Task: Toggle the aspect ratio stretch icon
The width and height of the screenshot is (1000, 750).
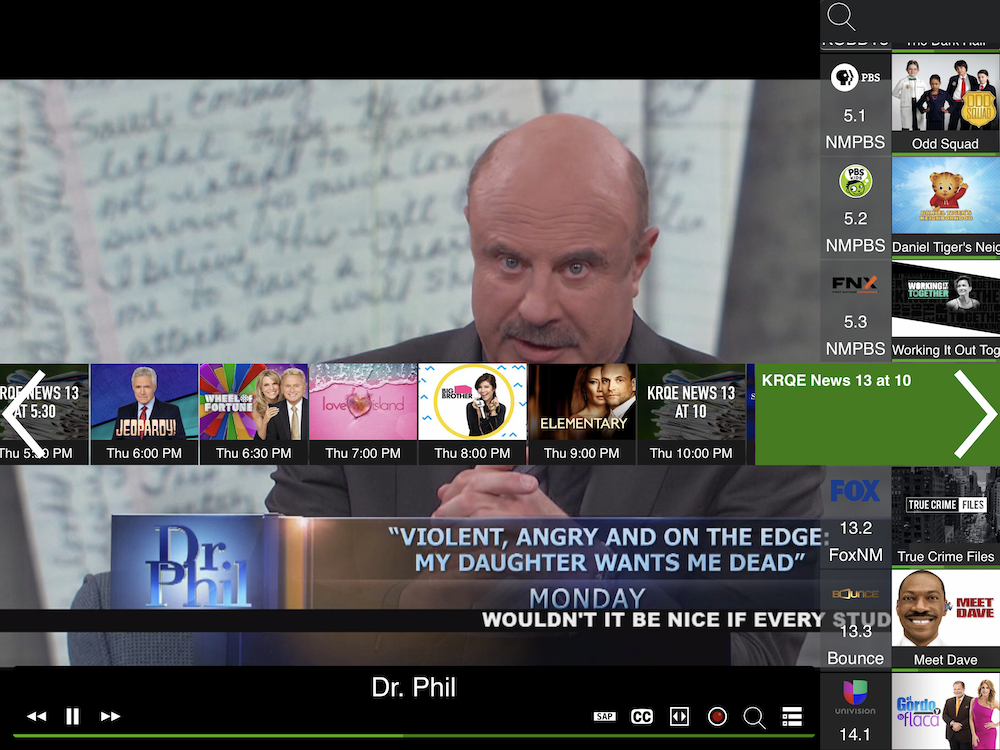Action: tap(679, 716)
